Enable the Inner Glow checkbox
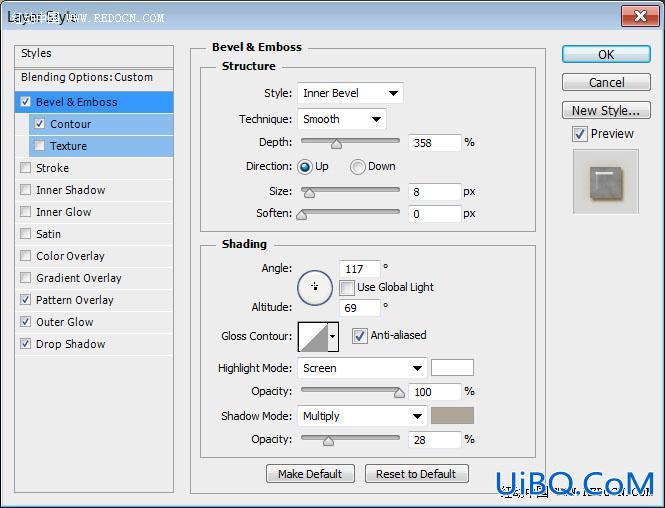The height and width of the screenshot is (508, 665). (25, 212)
